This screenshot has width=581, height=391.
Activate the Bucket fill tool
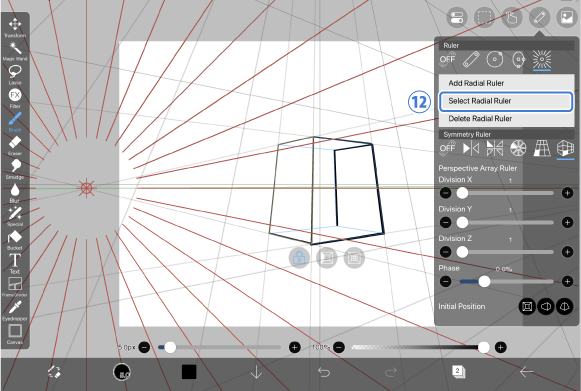[15, 240]
